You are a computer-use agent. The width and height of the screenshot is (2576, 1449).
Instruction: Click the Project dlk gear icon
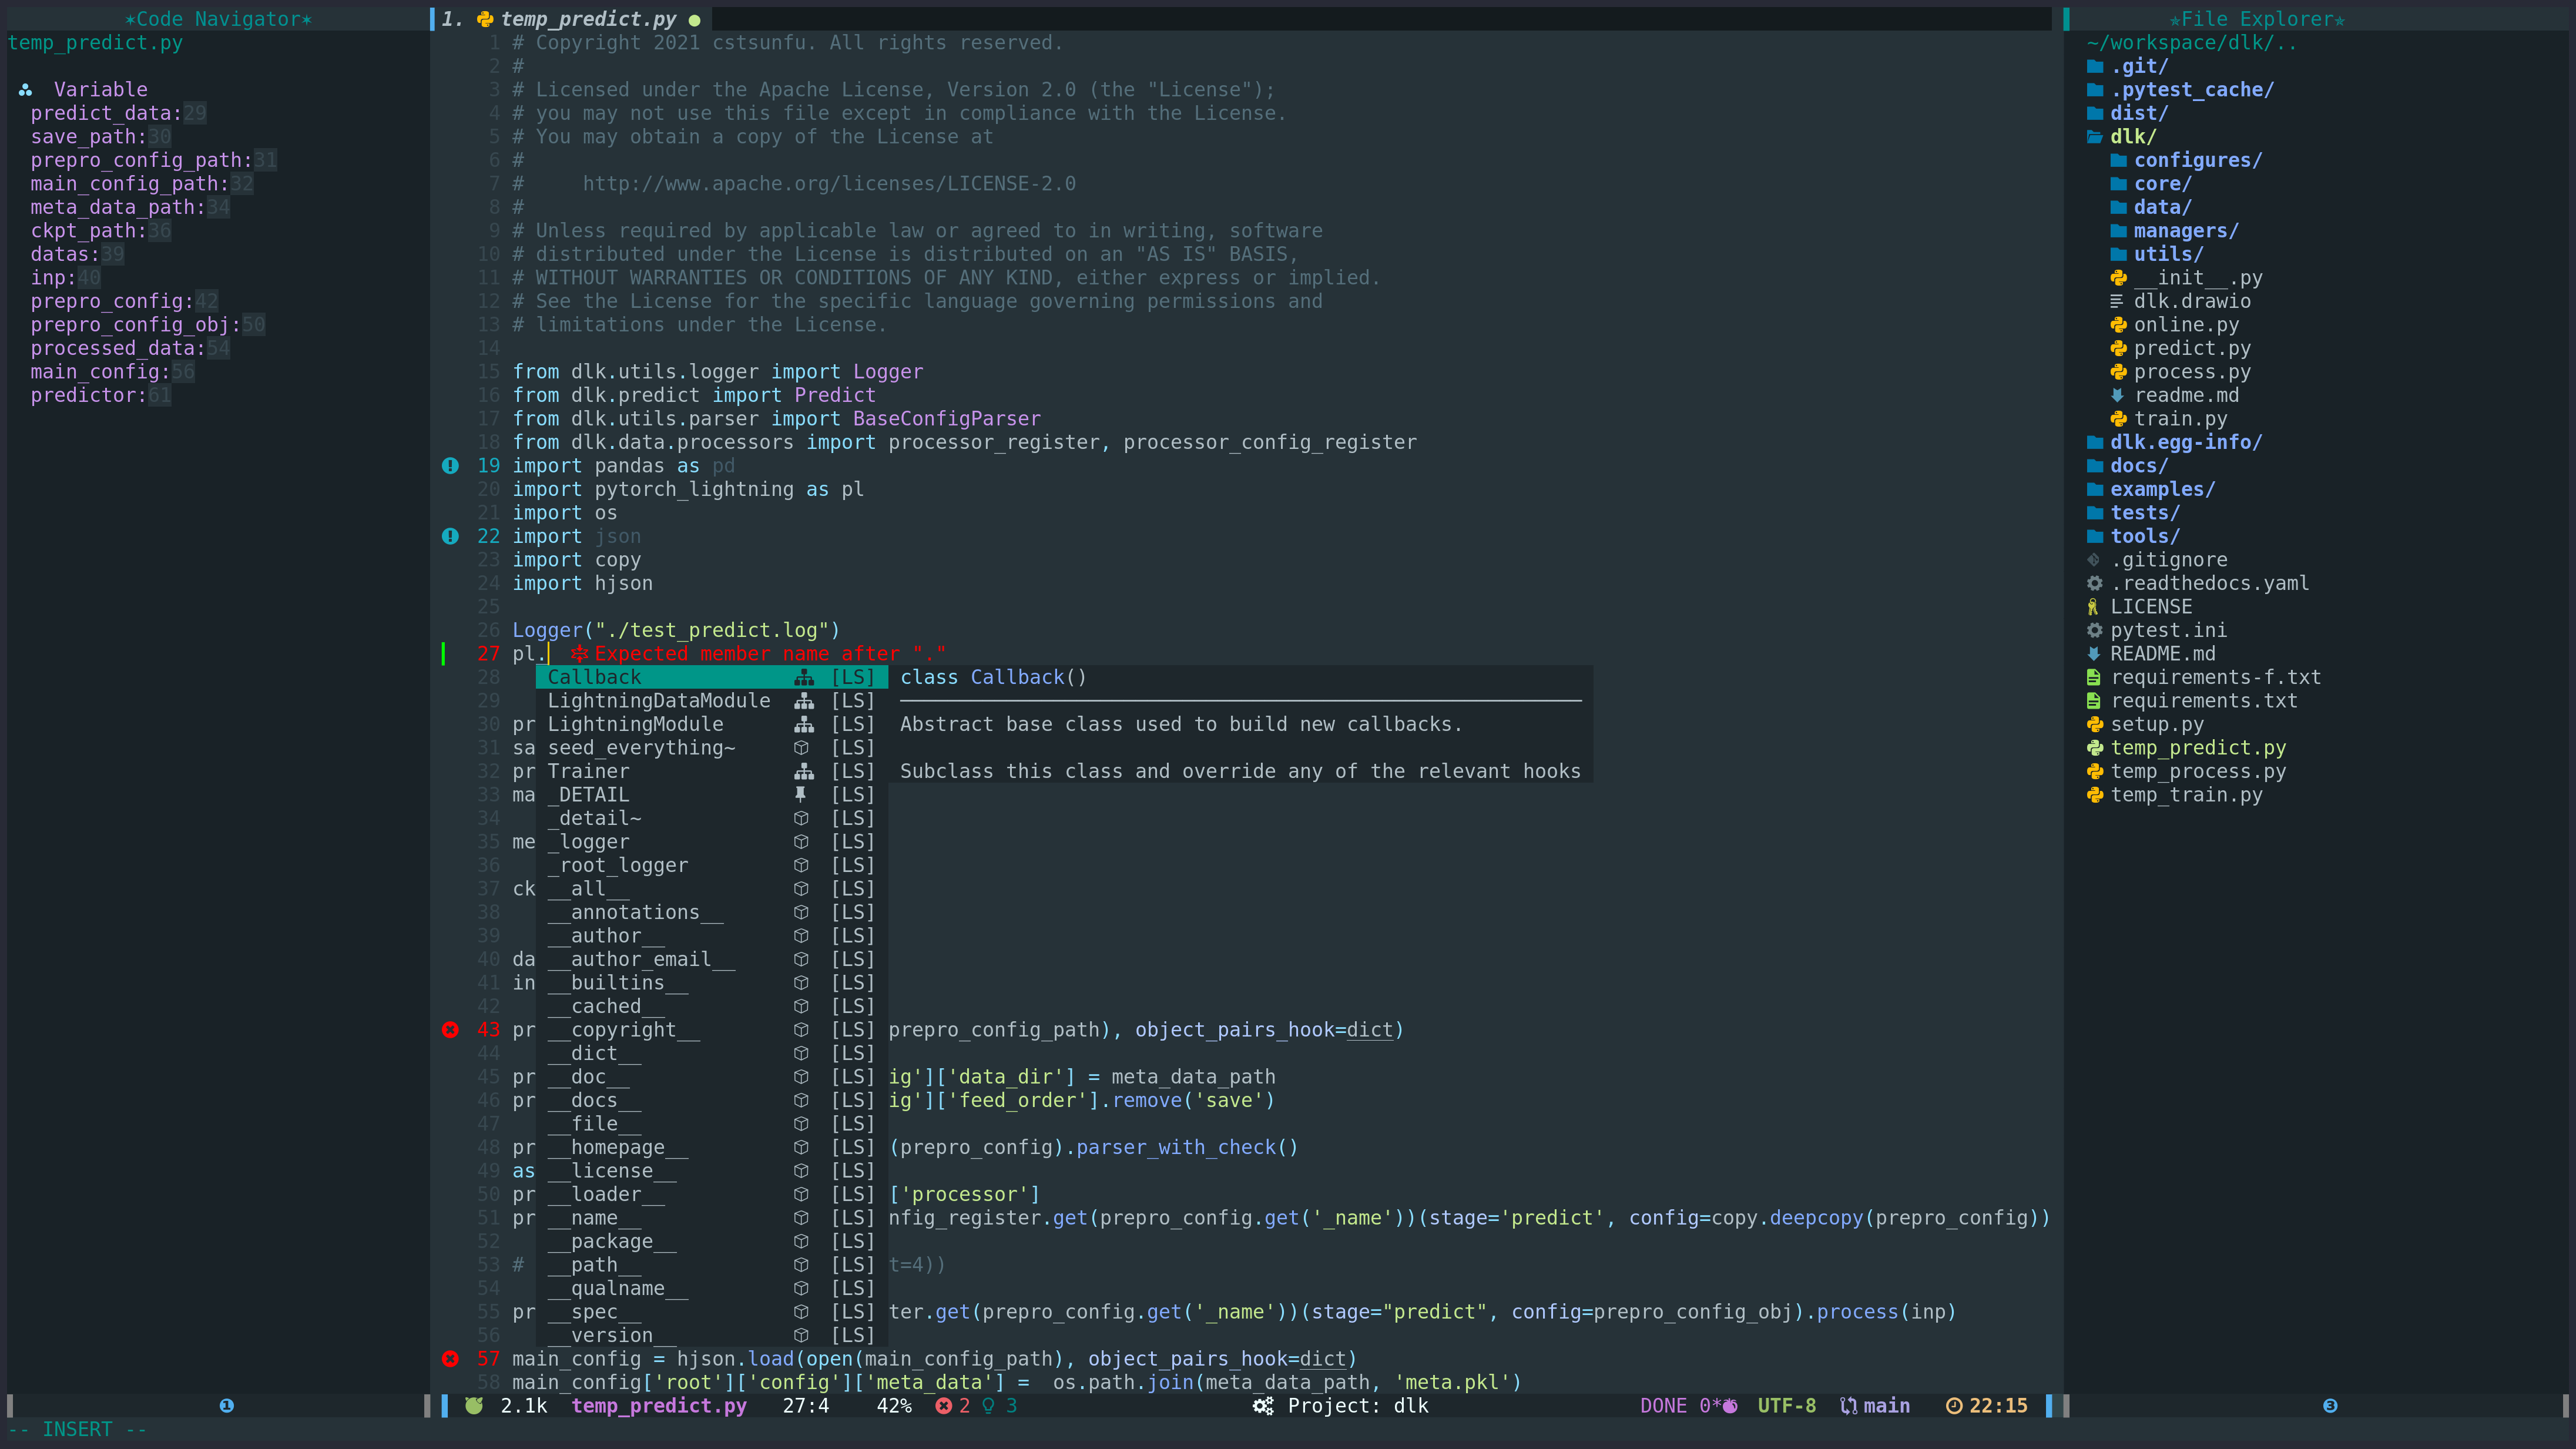point(1263,1405)
